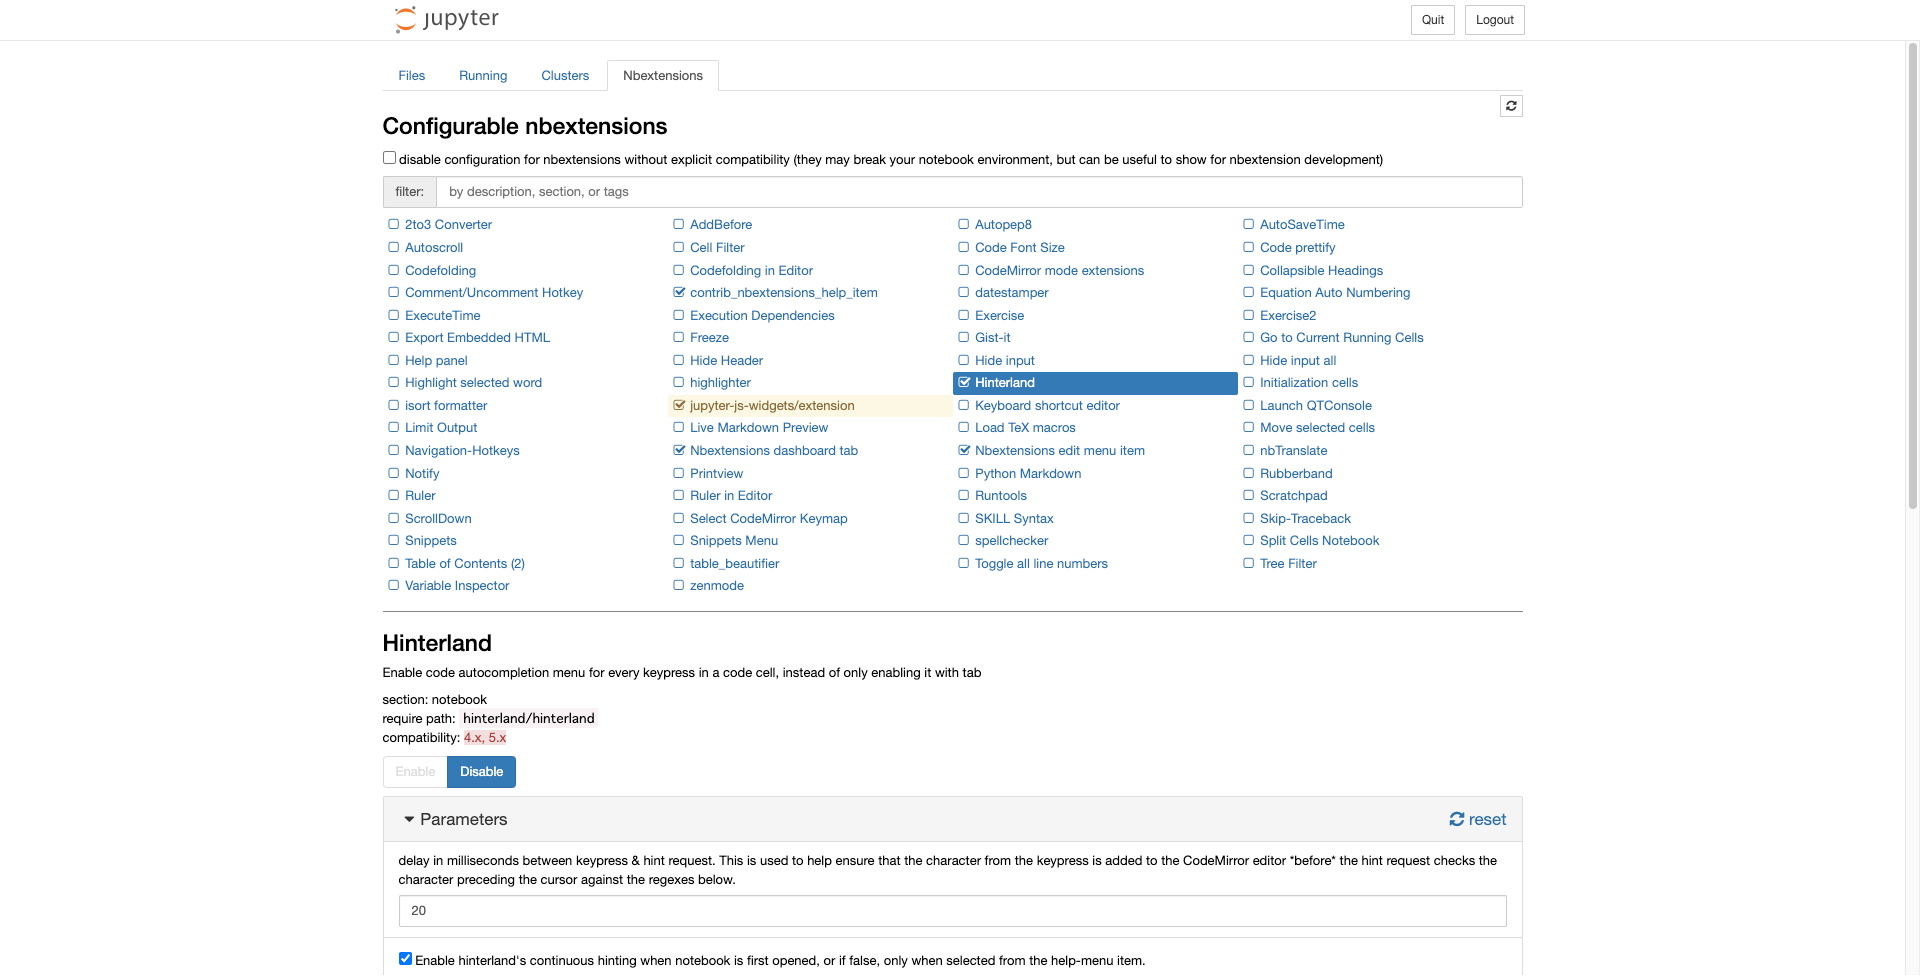Uncheck contrib_nbextensions_help_item
The image size is (1920, 976).
678,292
